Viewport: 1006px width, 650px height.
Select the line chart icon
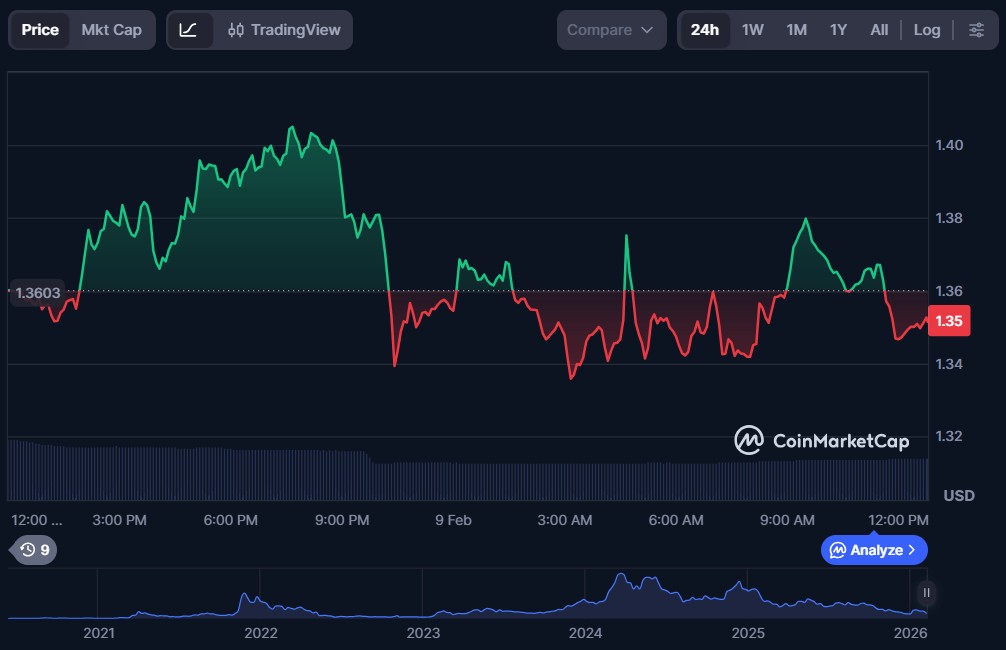click(x=189, y=30)
